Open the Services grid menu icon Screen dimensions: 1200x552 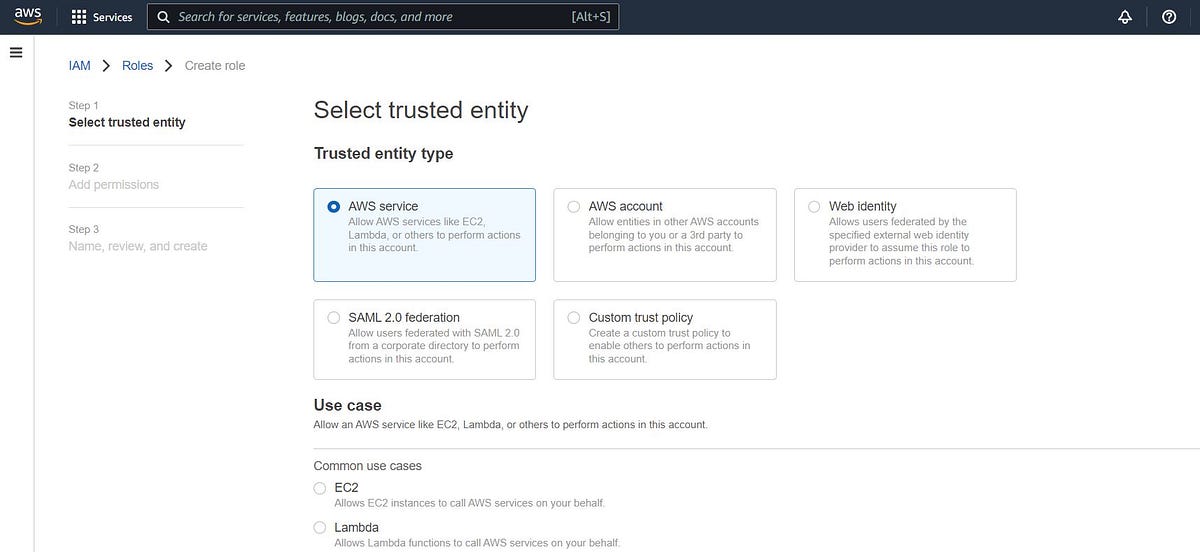point(80,17)
